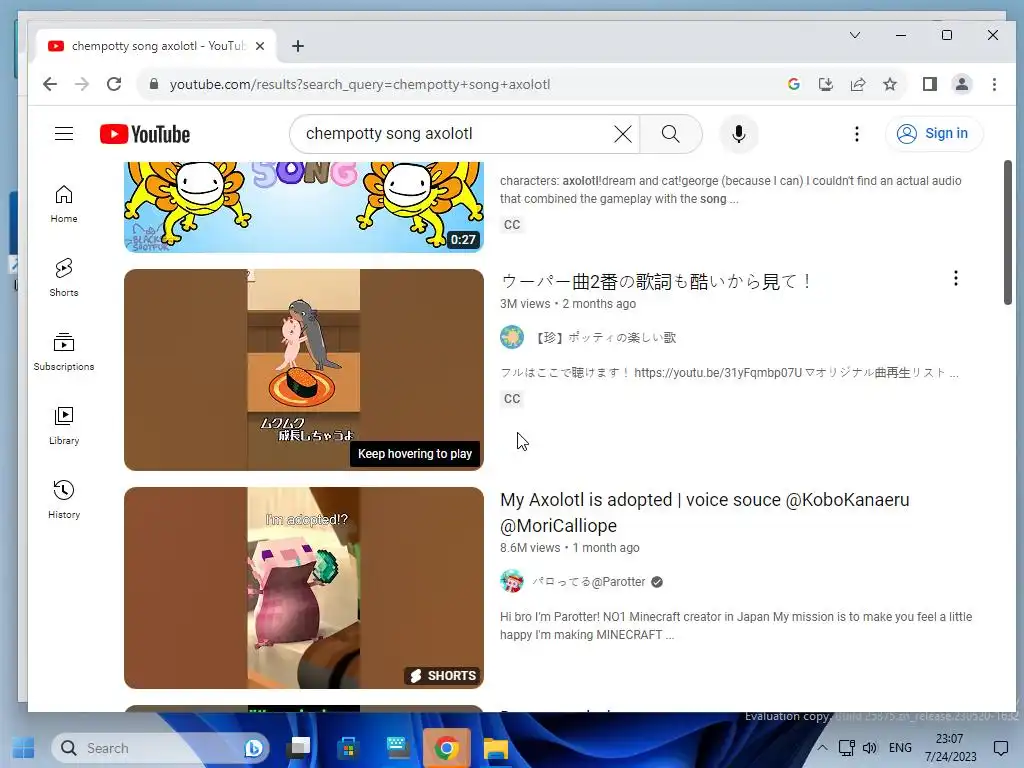Open the 0:27 song thumbnail
The width and height of the screenshot is (1024, 768).
point(304,207)
